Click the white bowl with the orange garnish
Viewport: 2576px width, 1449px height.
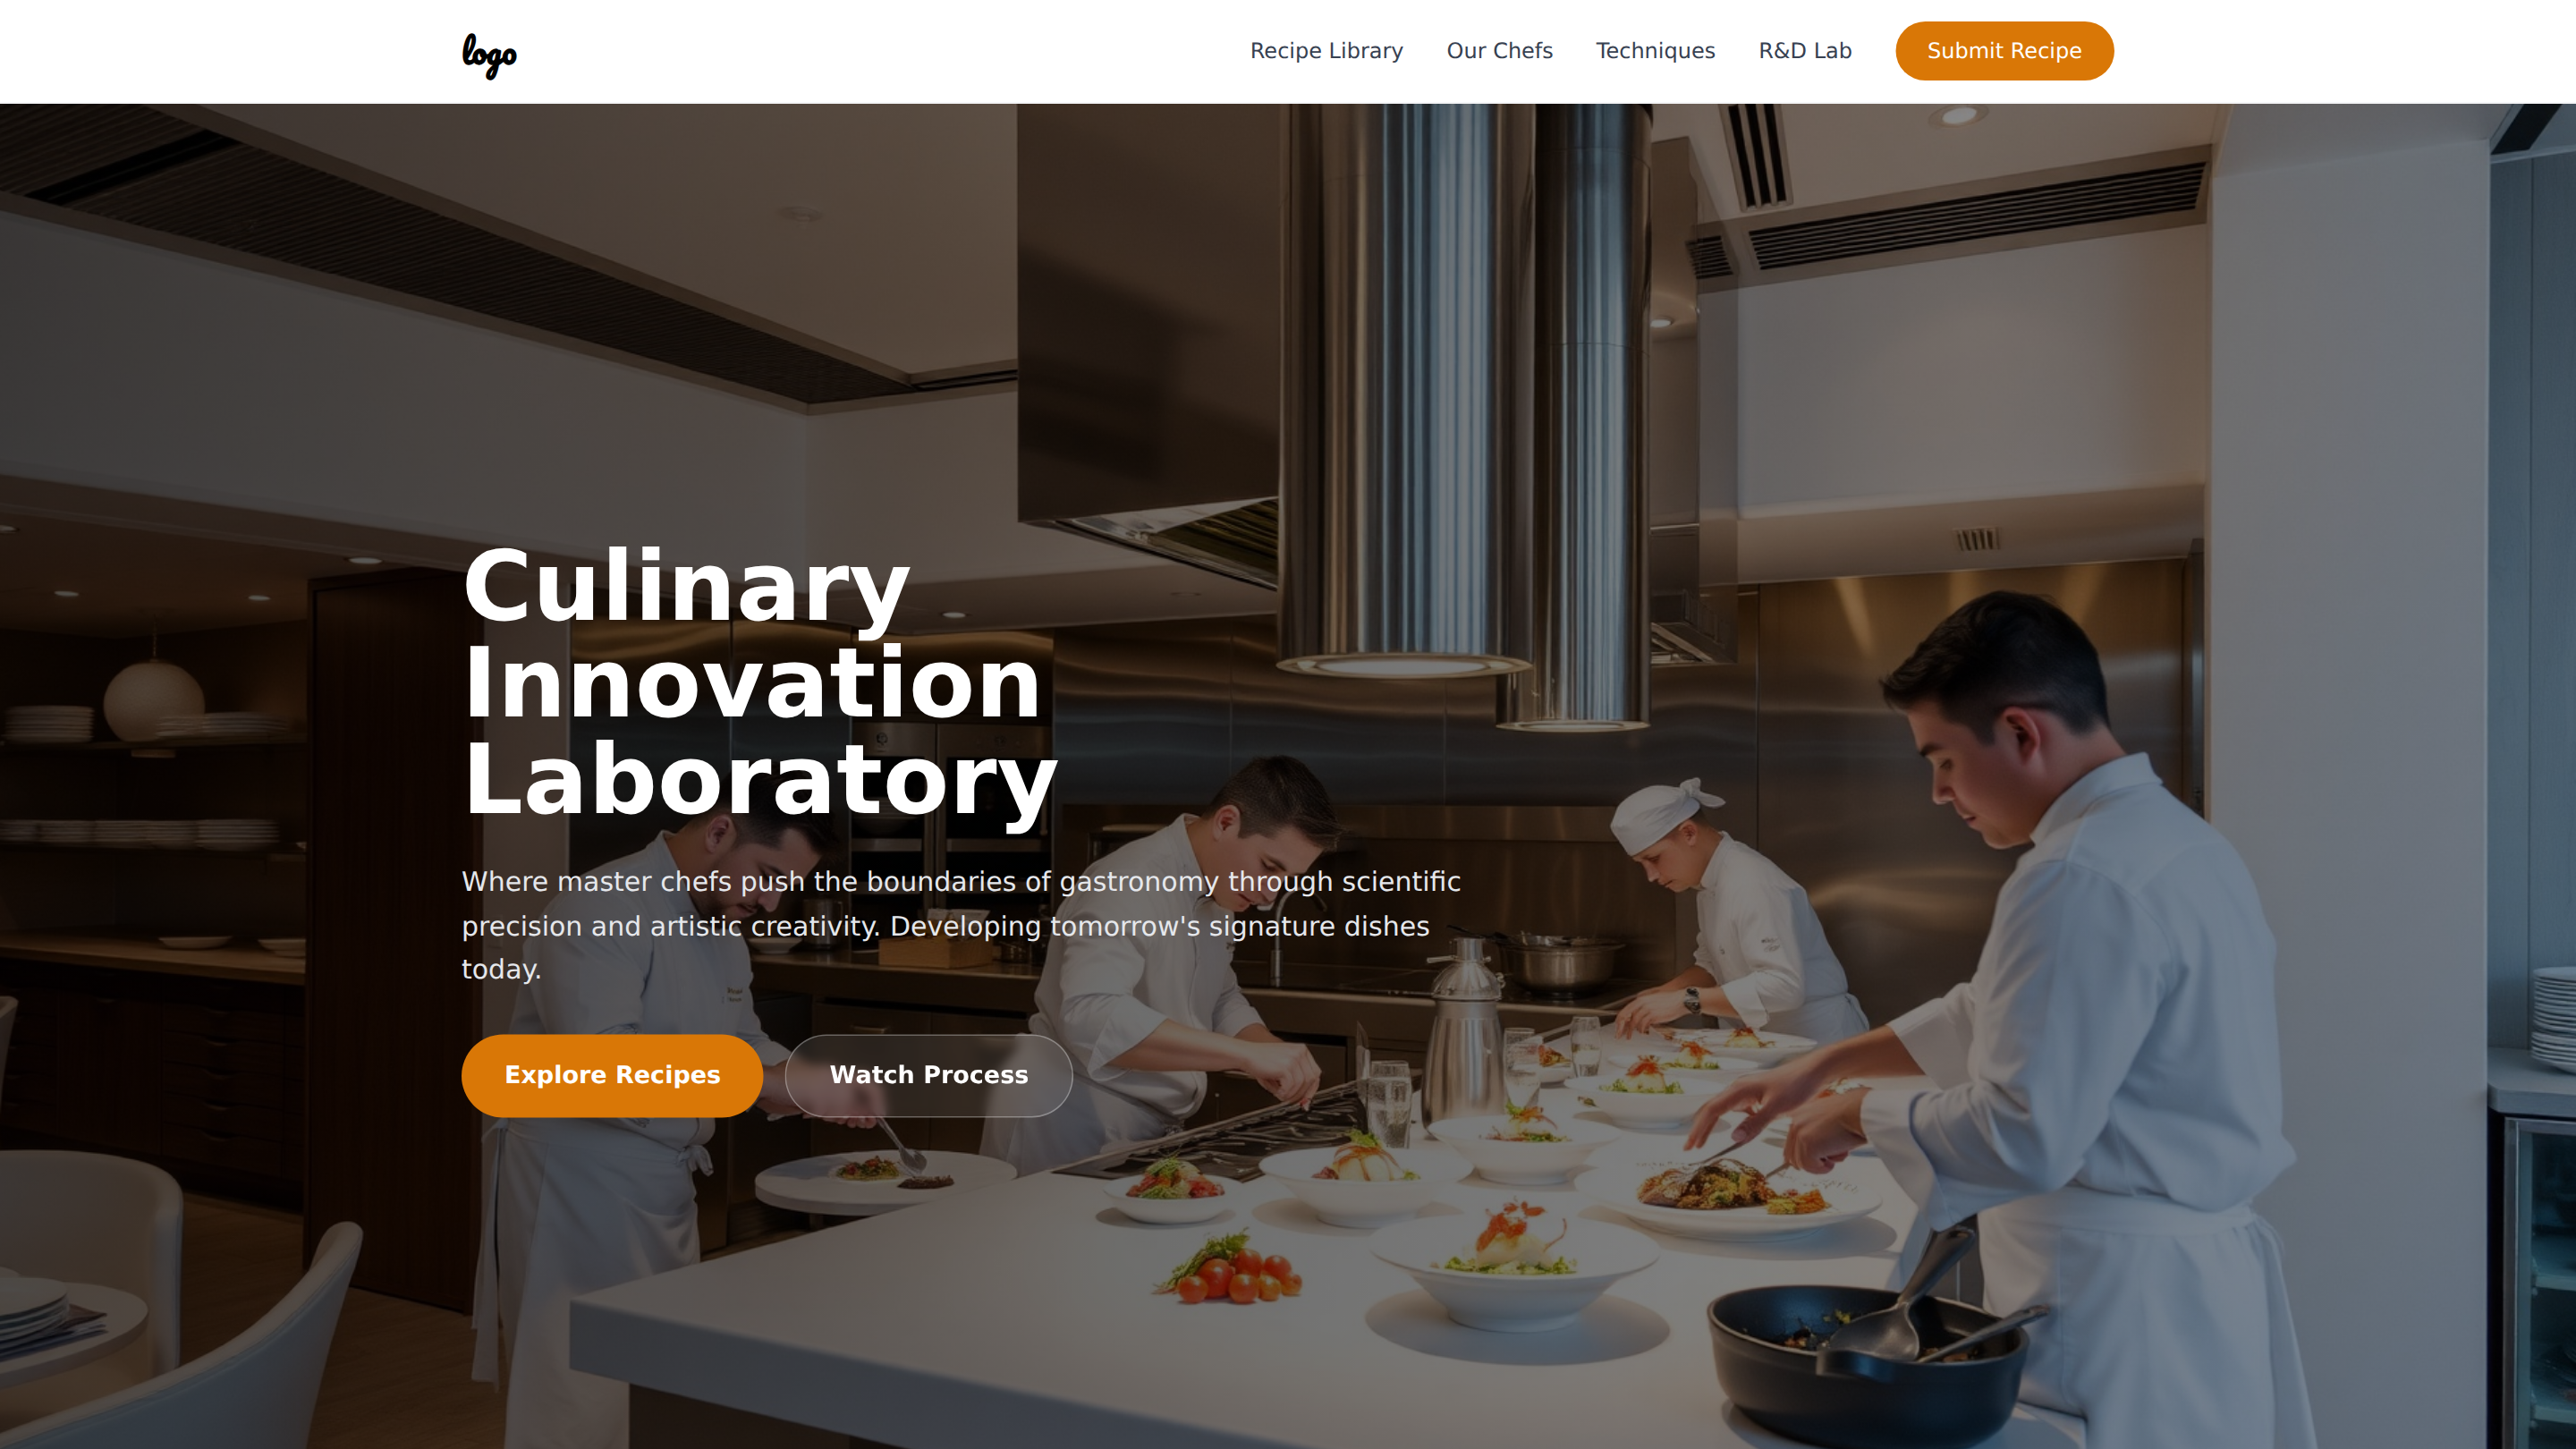point(1515,1265)
